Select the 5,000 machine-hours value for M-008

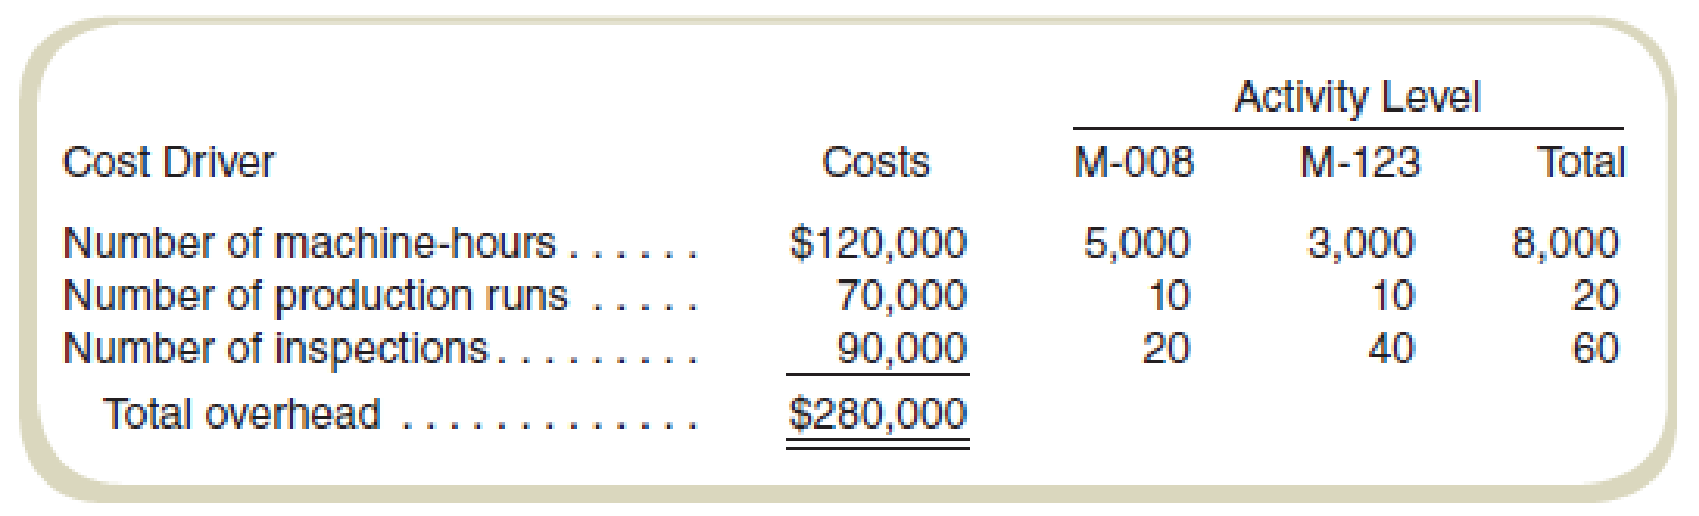pos(1137,243)
